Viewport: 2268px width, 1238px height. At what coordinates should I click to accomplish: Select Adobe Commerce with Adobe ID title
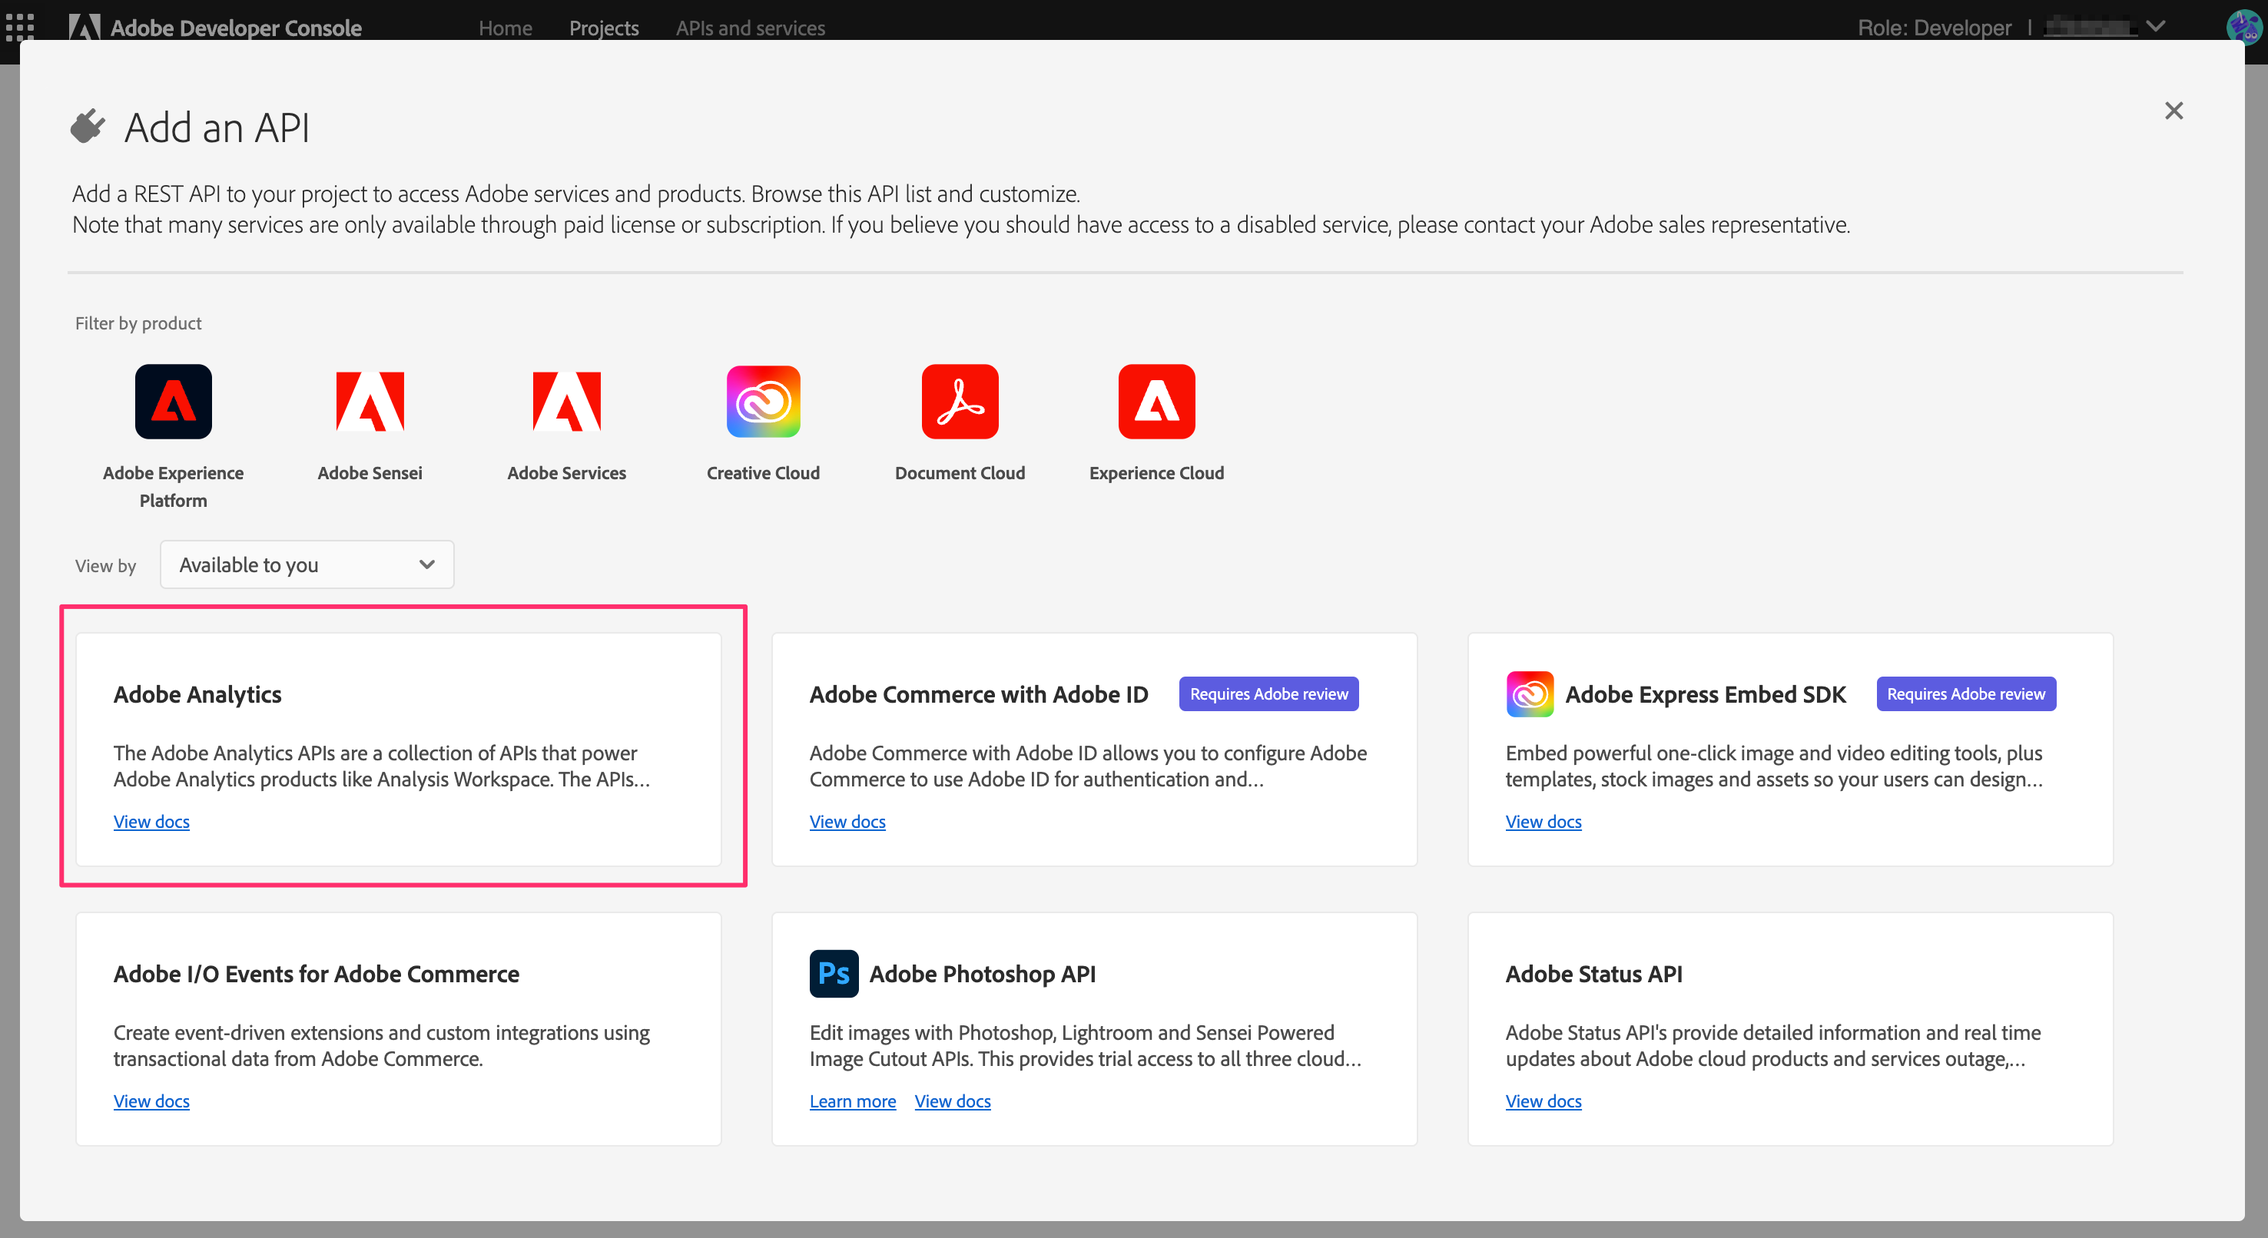(979, 694)
